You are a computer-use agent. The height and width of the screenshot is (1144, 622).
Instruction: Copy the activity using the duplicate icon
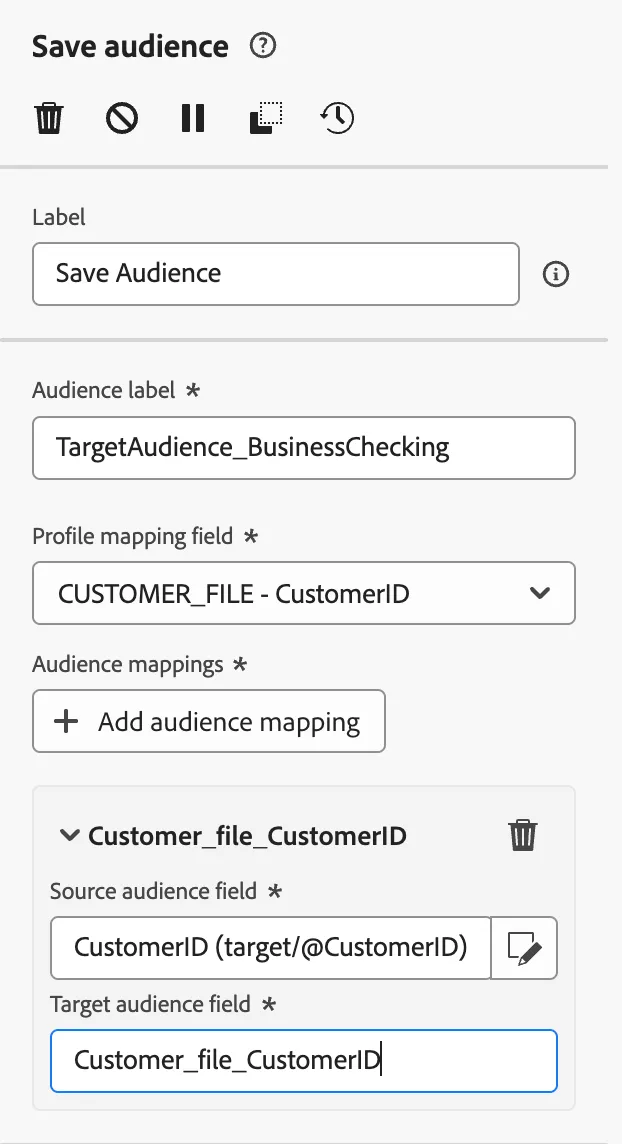265,117
